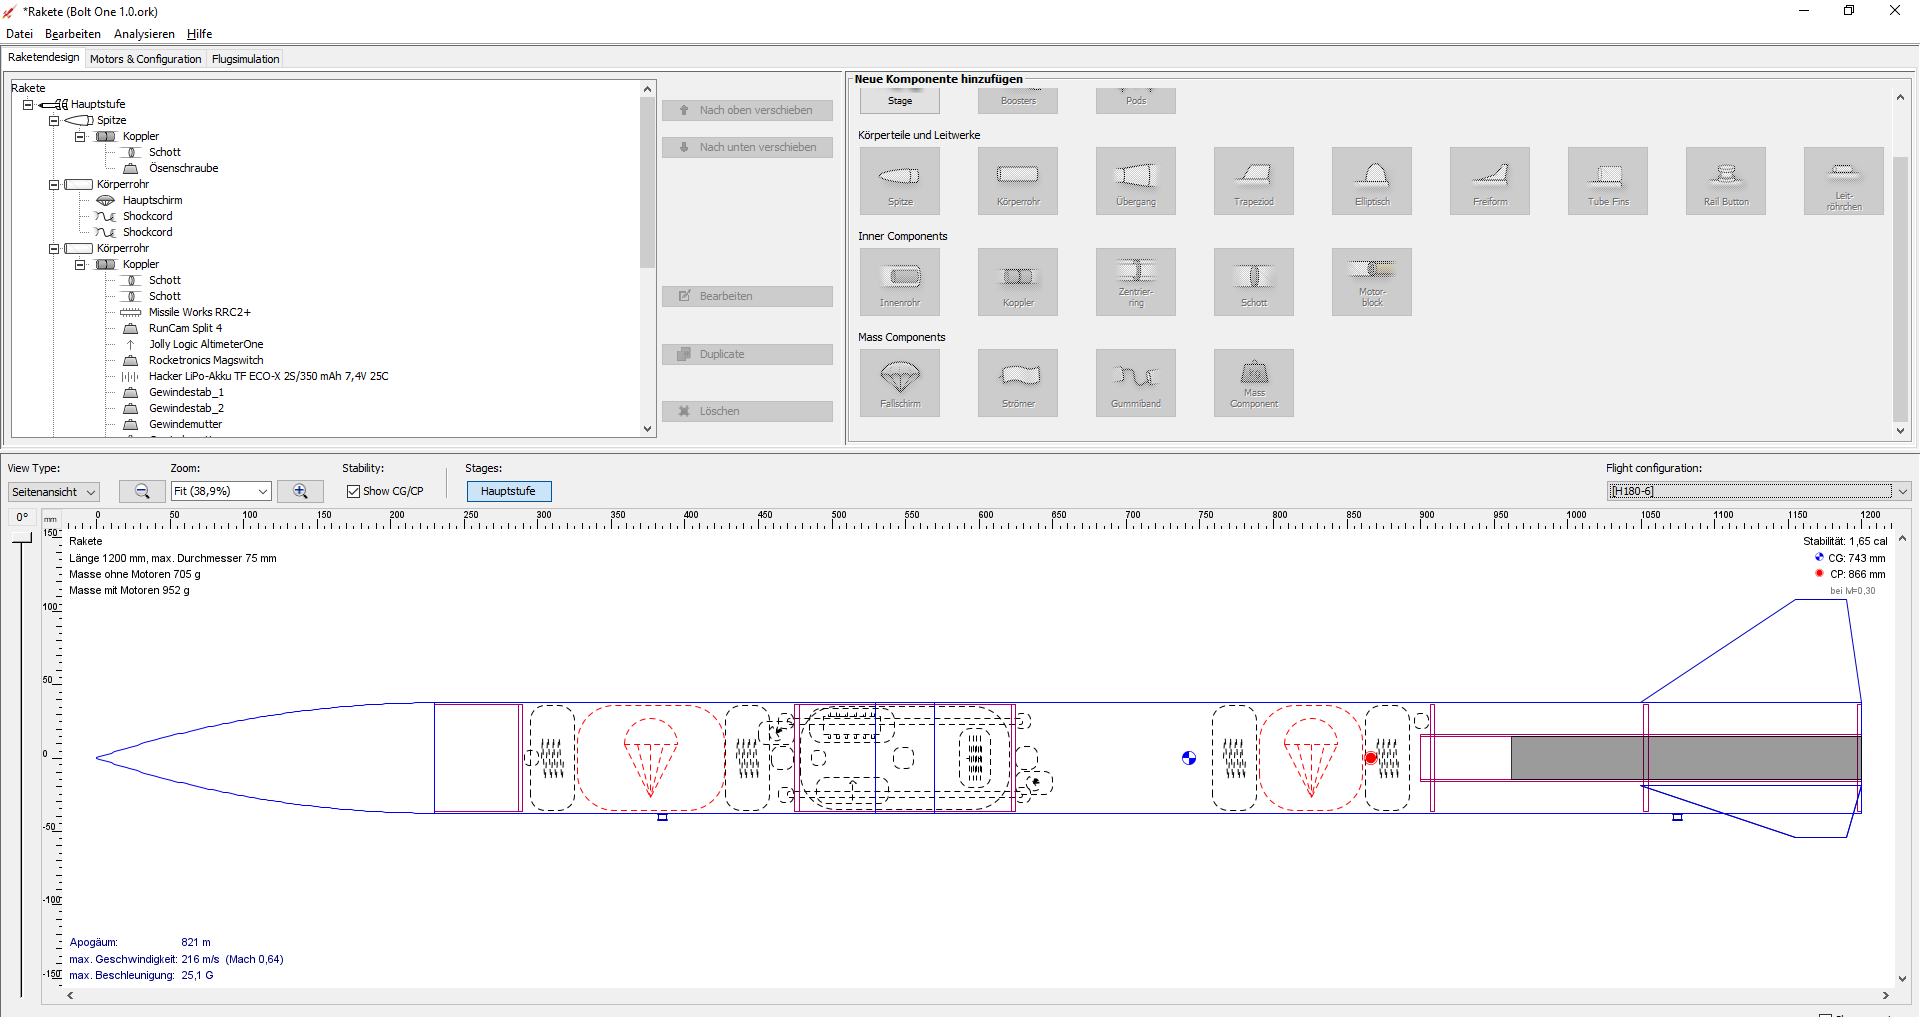The width and height of the screenshot is (1920, 1017).
Task: Add a Spitze nose cone component
Action: coord(899,181)
